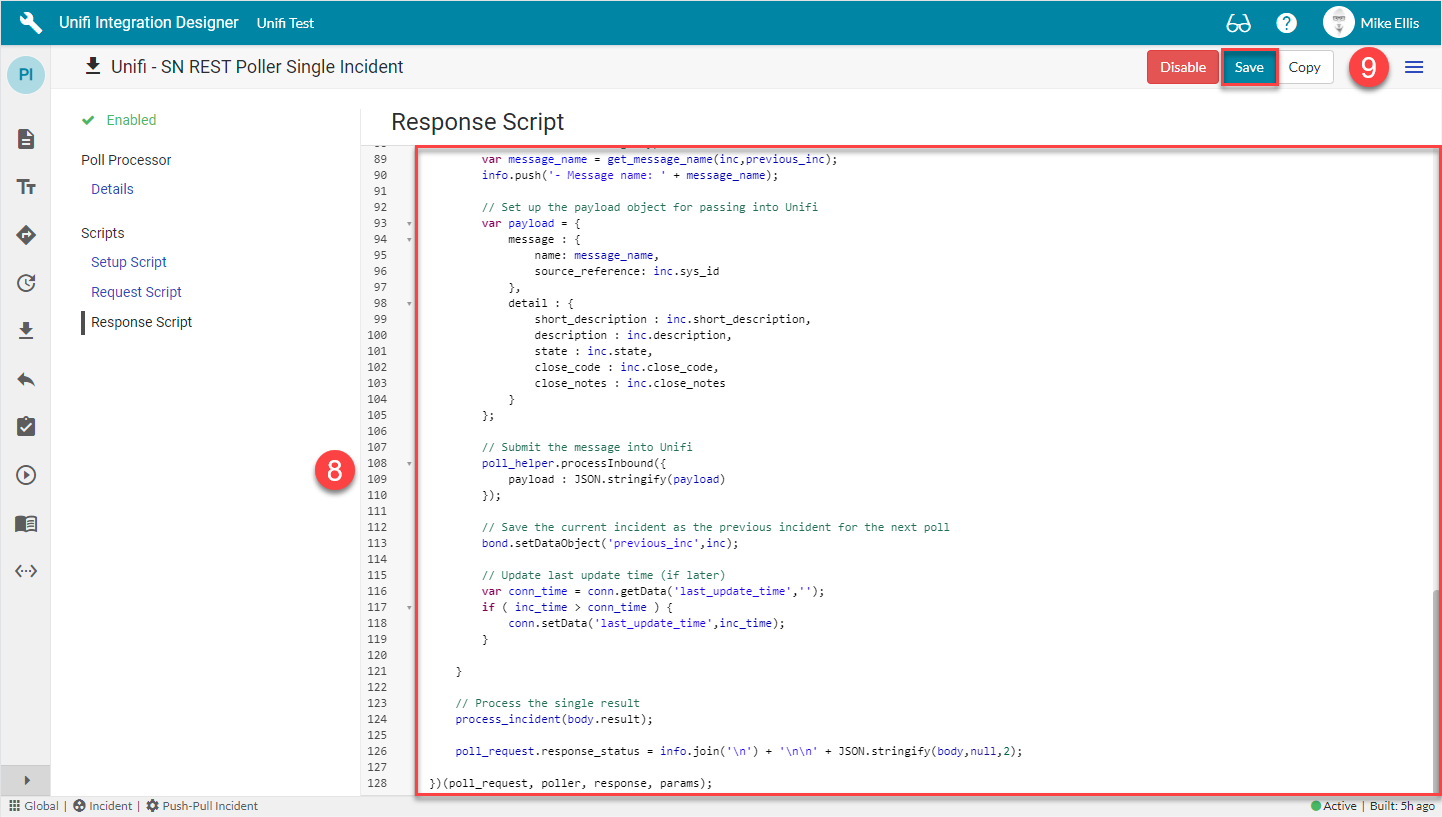This screenshot has height=817, width=1442.
Task: Fold the processInbound block at line 108
Action: [409, 463]
